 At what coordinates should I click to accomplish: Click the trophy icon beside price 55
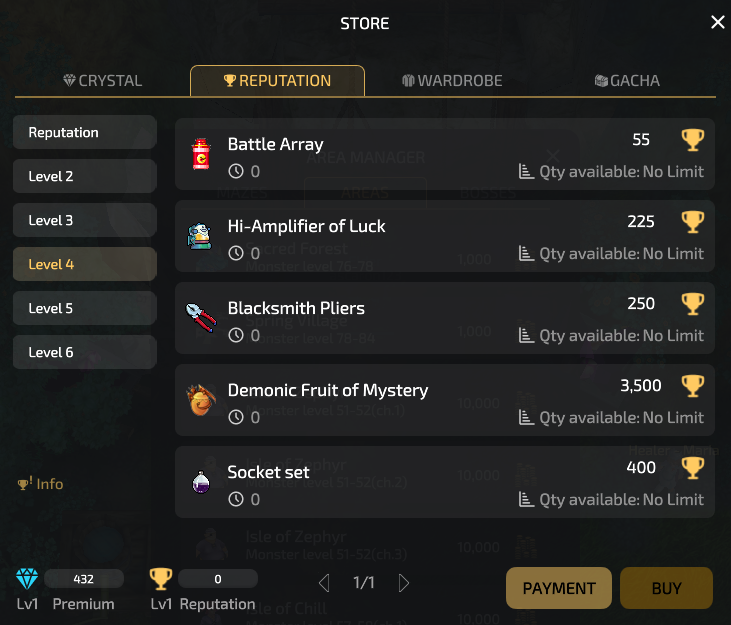(x=692, y=140)
